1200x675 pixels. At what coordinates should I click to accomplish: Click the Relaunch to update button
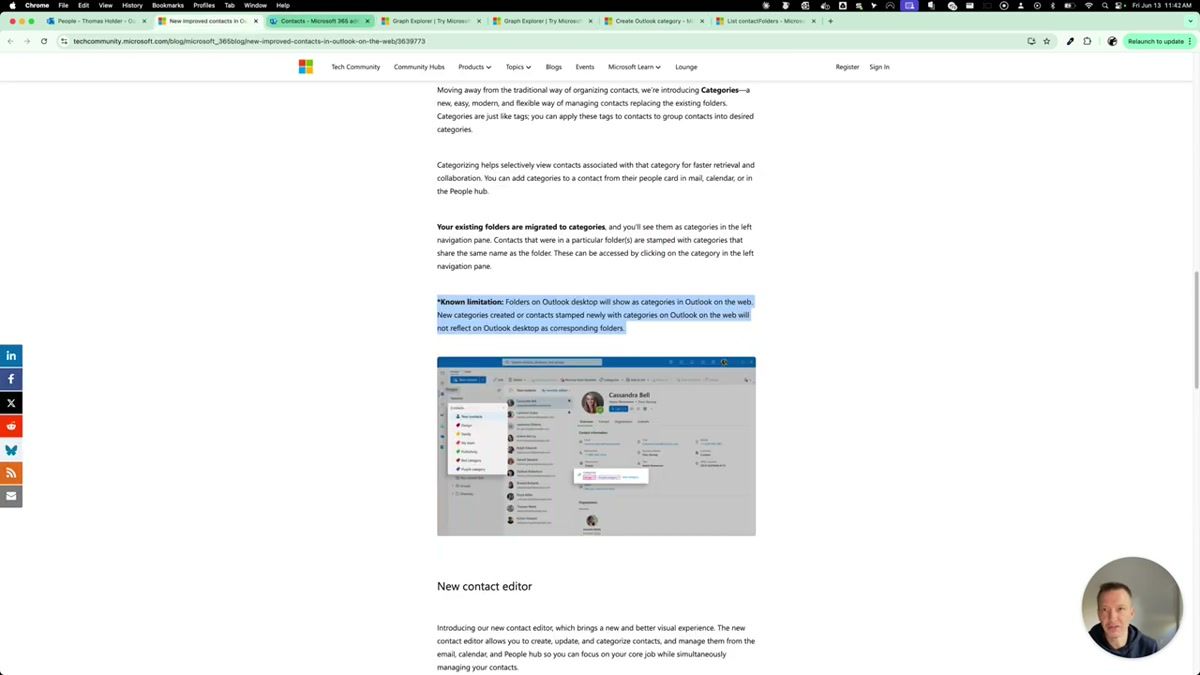pyautogui.click(x=1157, y=41)
